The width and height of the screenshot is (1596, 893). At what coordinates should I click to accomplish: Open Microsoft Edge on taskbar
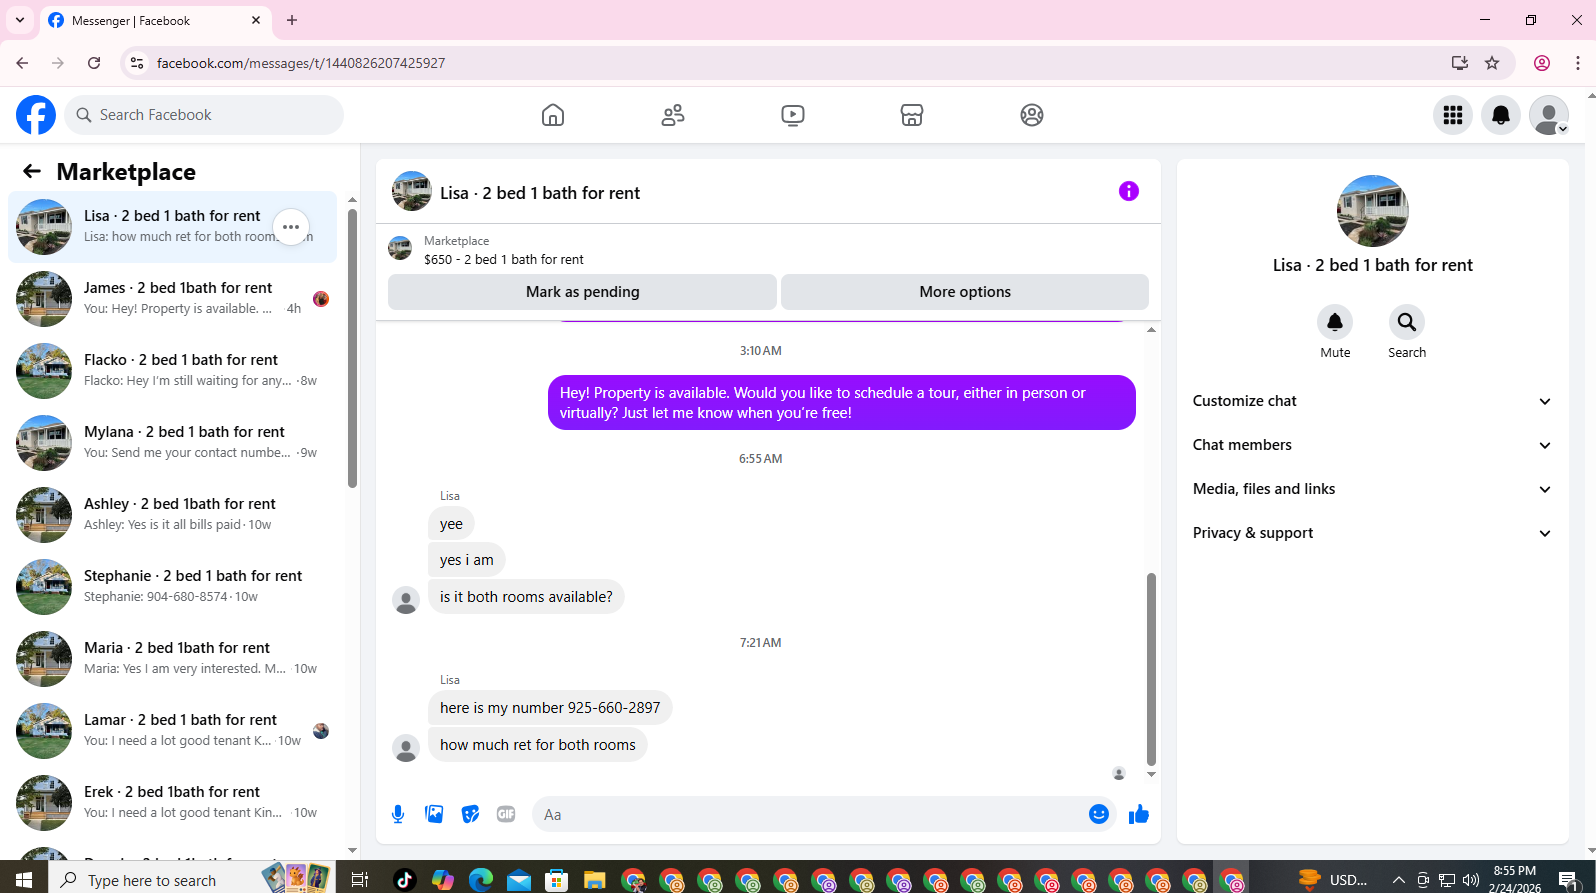pos(481,880)
